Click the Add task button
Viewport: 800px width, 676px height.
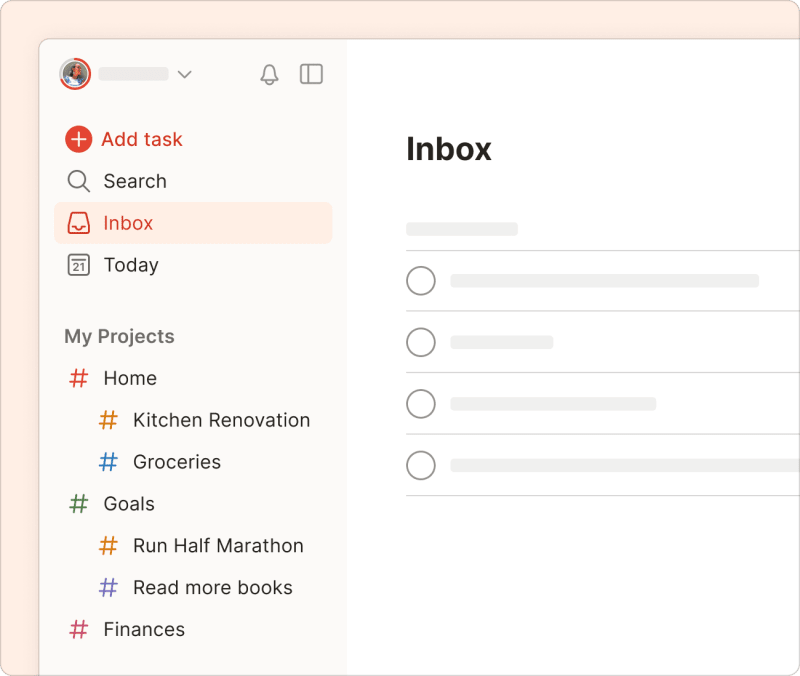coord(140,139)
